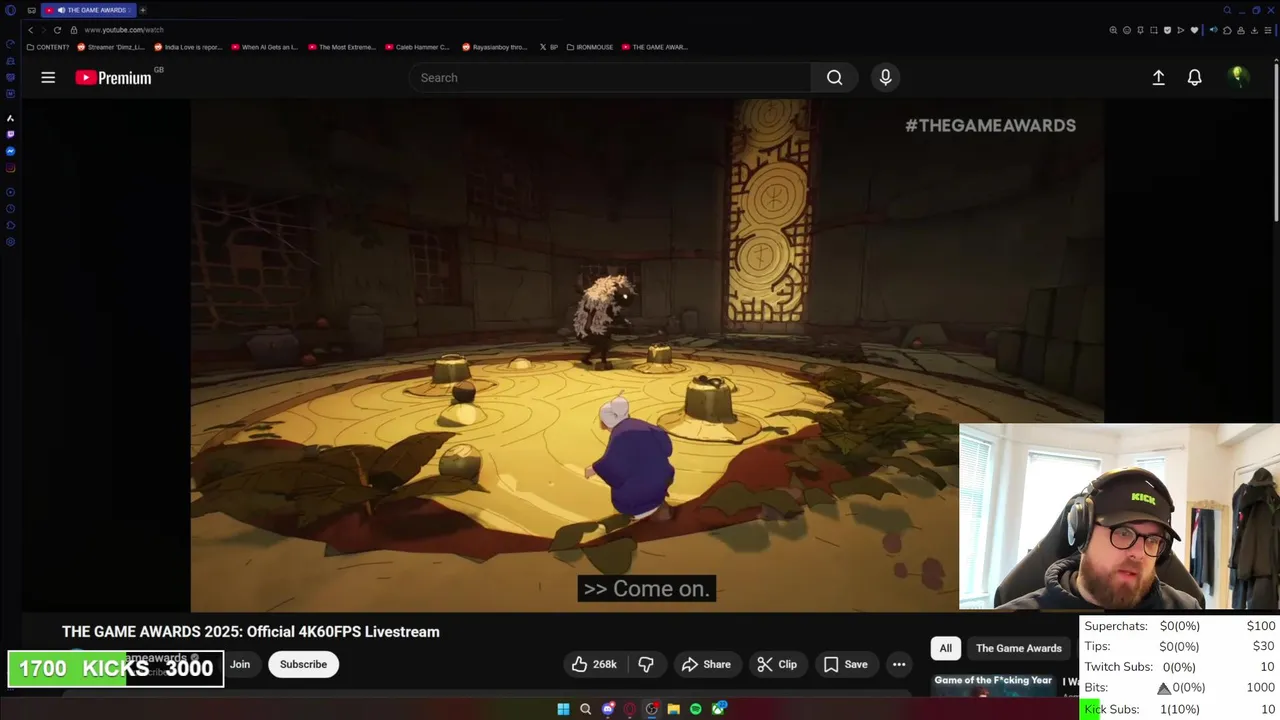Open Extensions cube in Opera sidebar
Image resolution: width=1280 pixels, height=720 pixels.
pyautogui.click(x=10, y=225)
